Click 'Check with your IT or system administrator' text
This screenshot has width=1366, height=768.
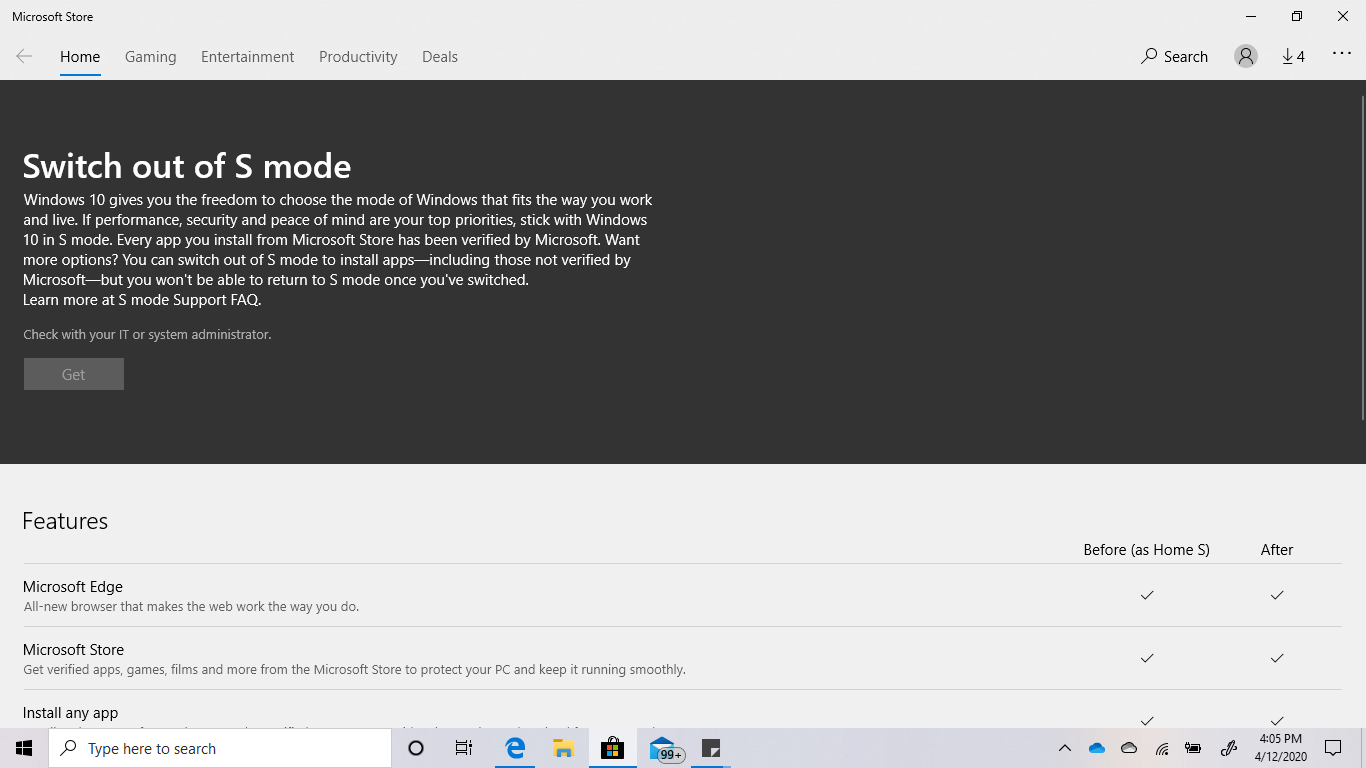click(147, 334)
